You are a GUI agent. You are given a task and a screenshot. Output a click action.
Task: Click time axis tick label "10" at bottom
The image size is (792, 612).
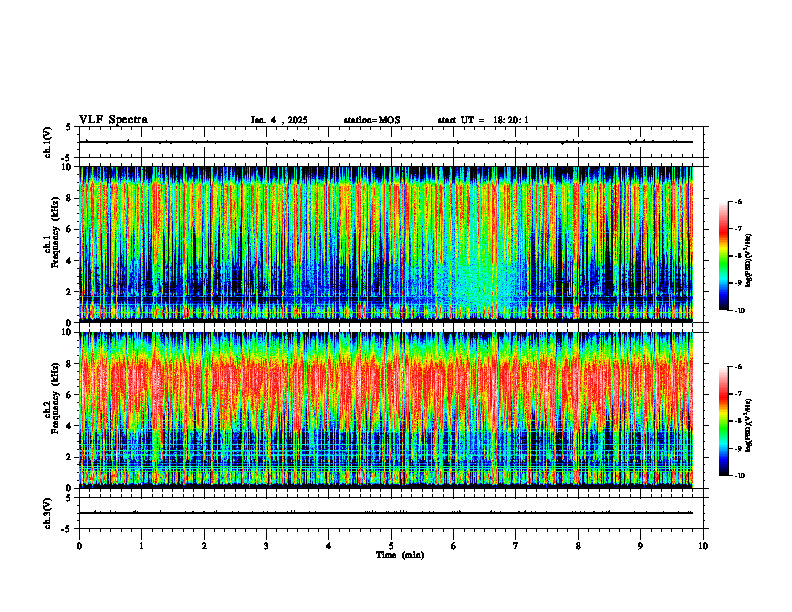[x=703, y=546]
